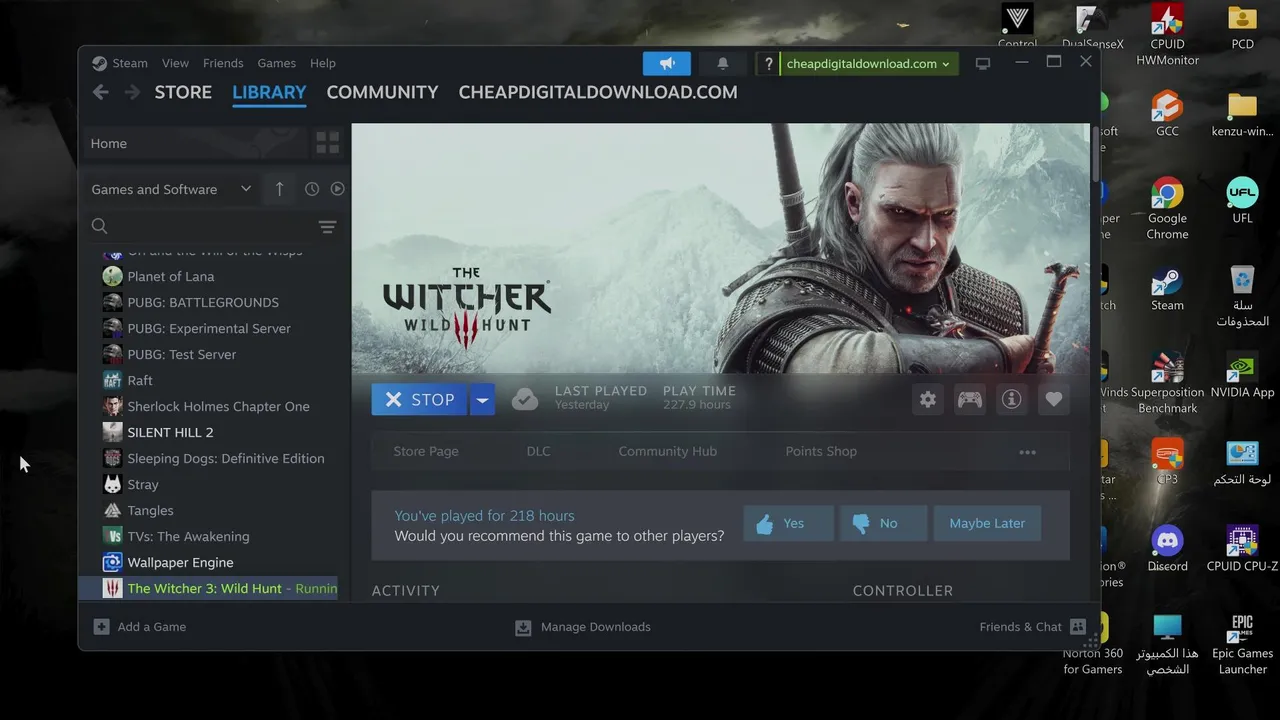Go back with the left arrow
The height and width of the screenshot is (720, 1280).
pyautogui.click(x=100, y=92)
